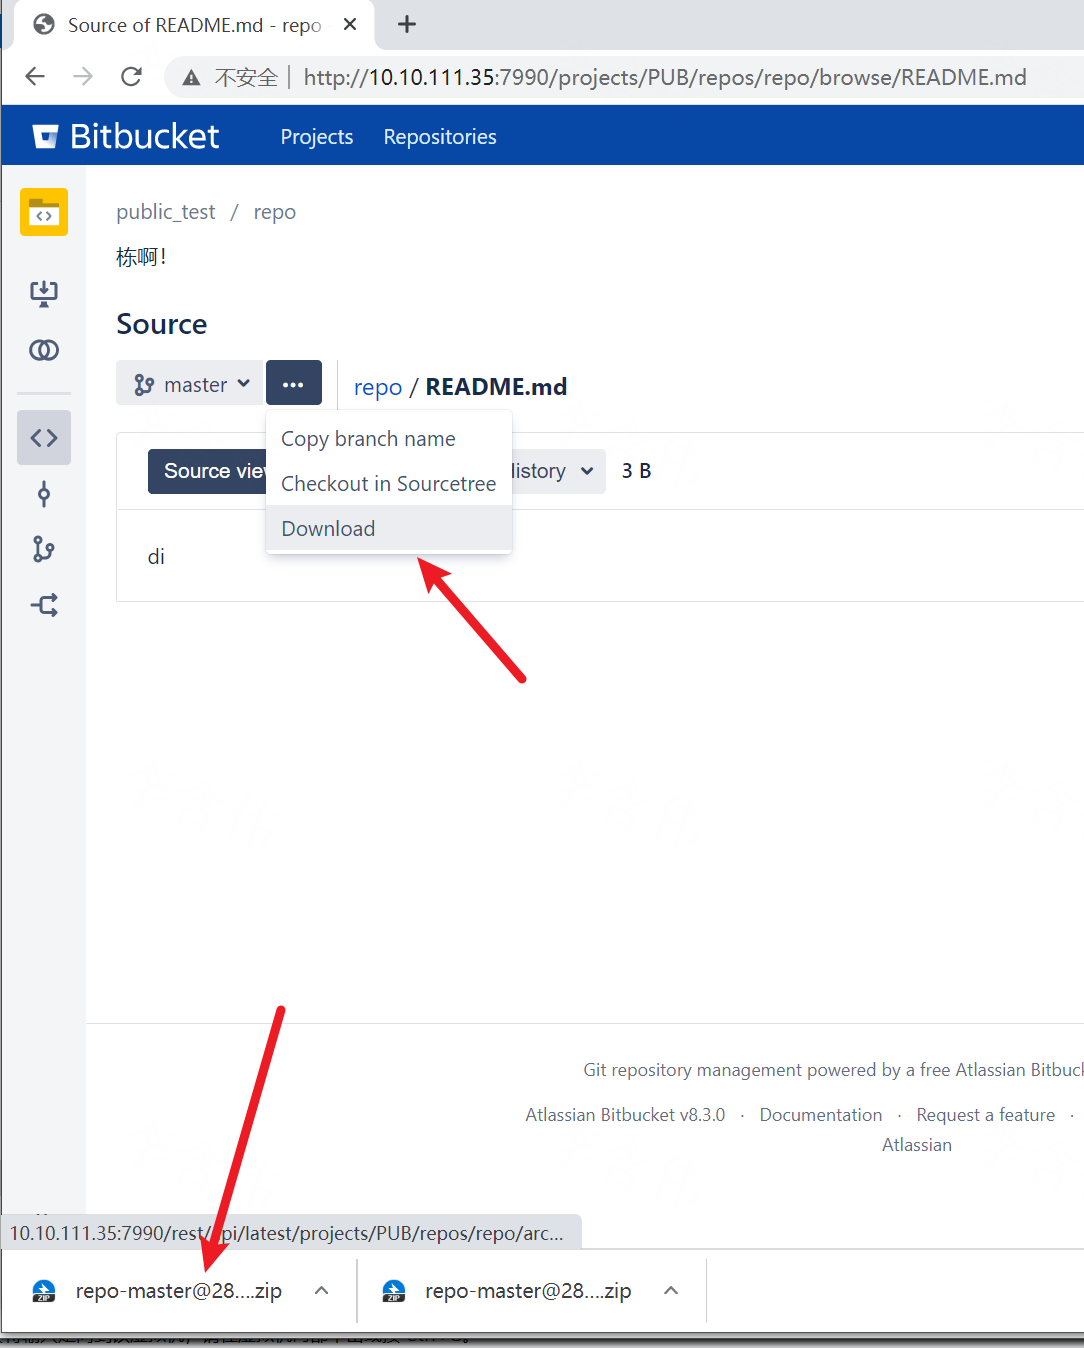
Task: Open the repo link beside README.md
Action: point(378,387)
